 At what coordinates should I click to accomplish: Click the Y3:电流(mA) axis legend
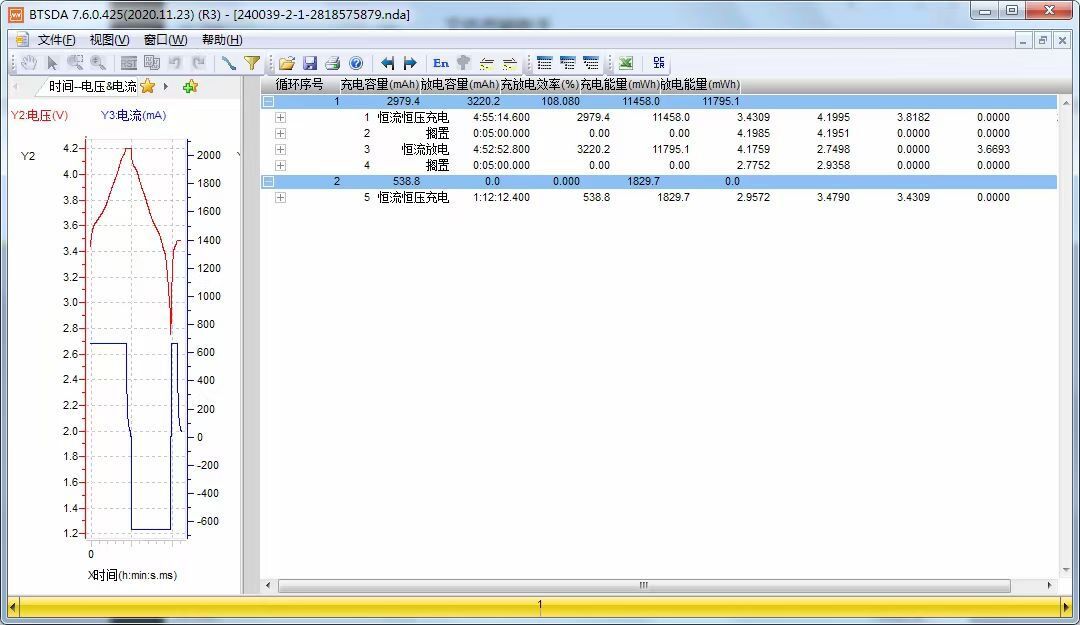(133, 115)
